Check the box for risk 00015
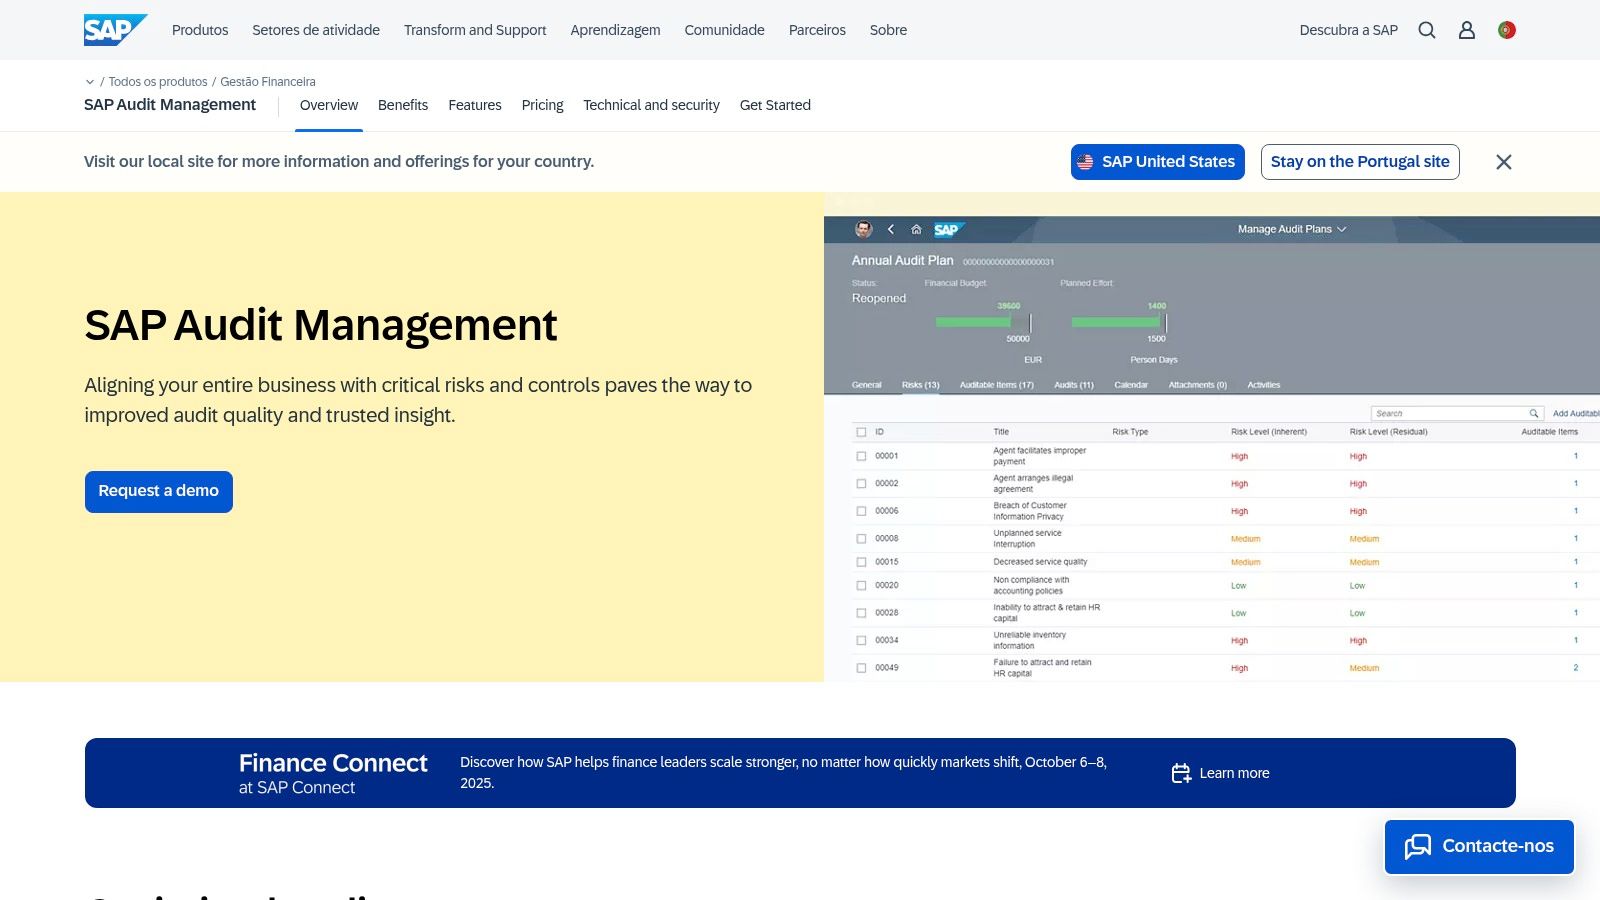 click(861, 562)
